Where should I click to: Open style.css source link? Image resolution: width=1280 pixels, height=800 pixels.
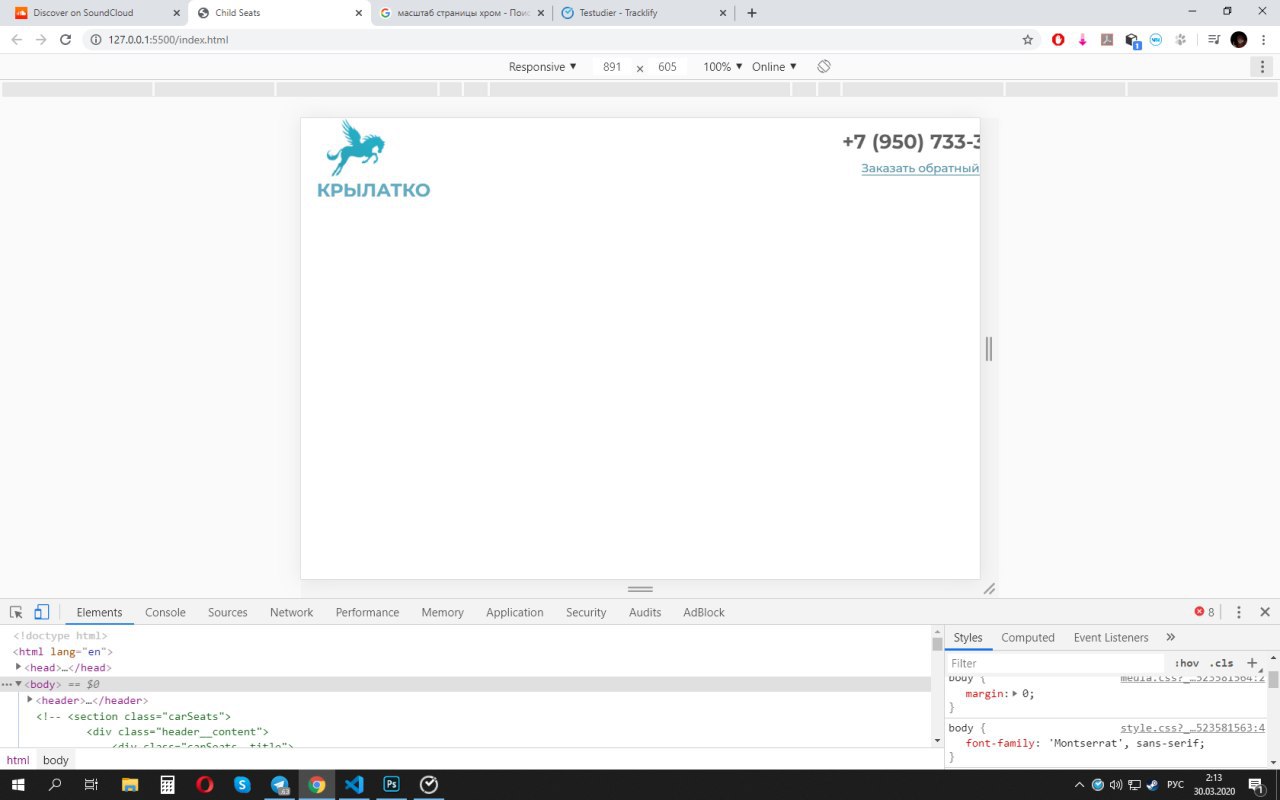pos(1192,728)
